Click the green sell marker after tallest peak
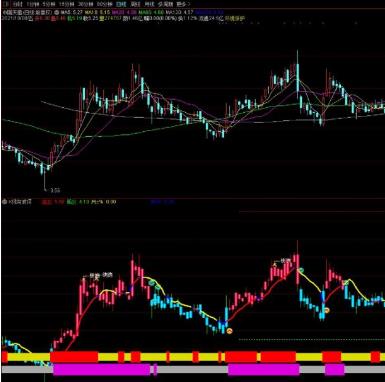 (x=301, y=270)
